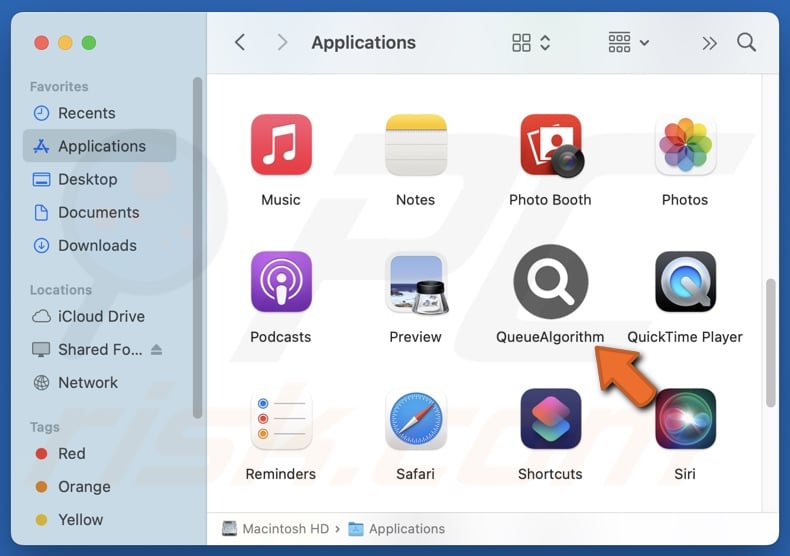Select the Photos app icon
Image resolution: width=790 pixels, height=556 pixels.
[685, 145]
